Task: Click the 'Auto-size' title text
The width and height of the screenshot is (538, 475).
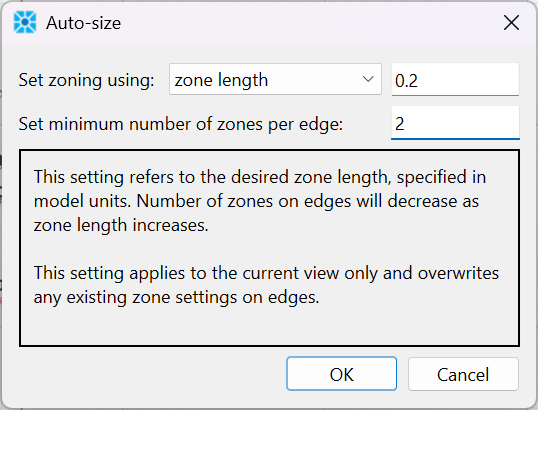Action: (84, 23)
